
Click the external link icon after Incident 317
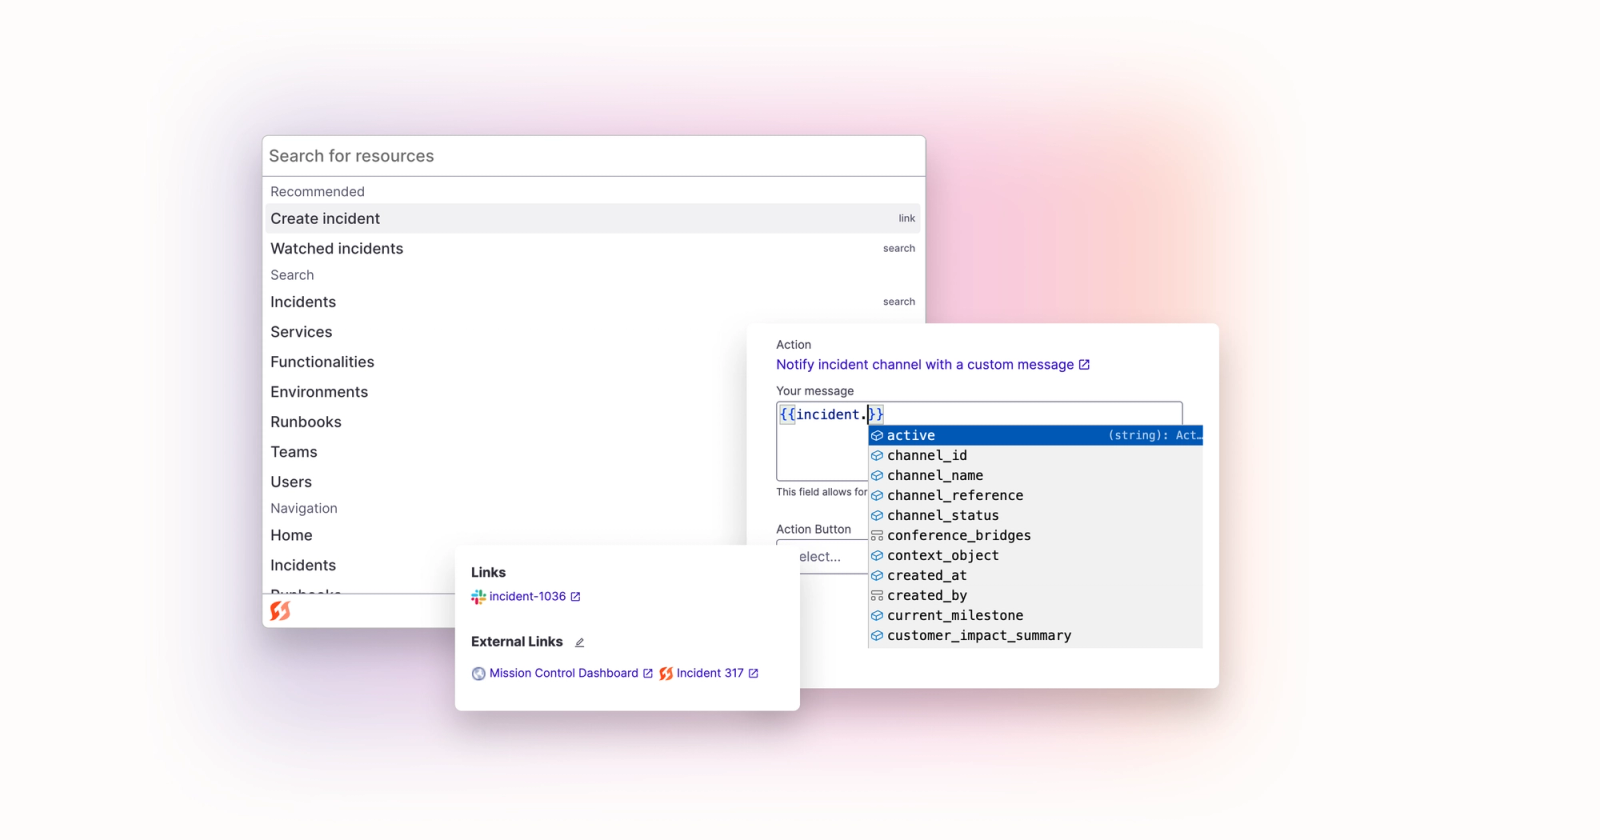753,674
